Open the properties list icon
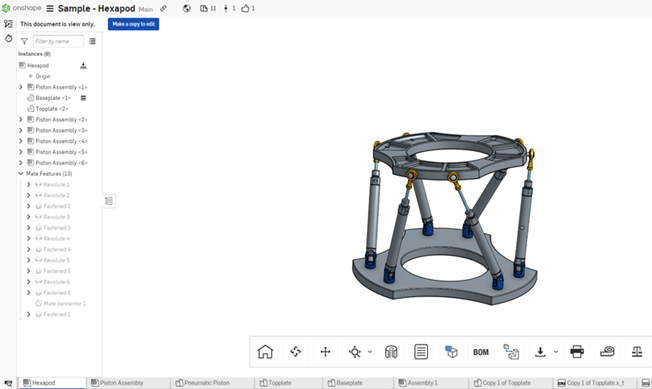Viewport: 652px width, 389px height. coord(421,352)
